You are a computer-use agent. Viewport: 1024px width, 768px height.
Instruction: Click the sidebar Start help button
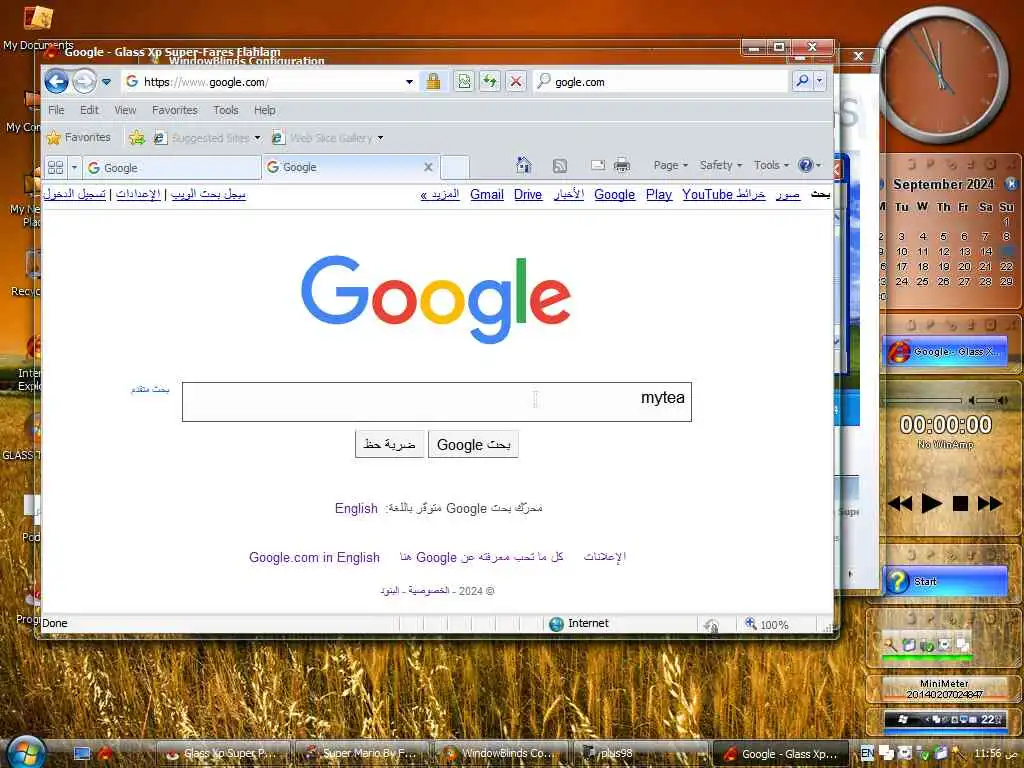(x=945, y=581)
